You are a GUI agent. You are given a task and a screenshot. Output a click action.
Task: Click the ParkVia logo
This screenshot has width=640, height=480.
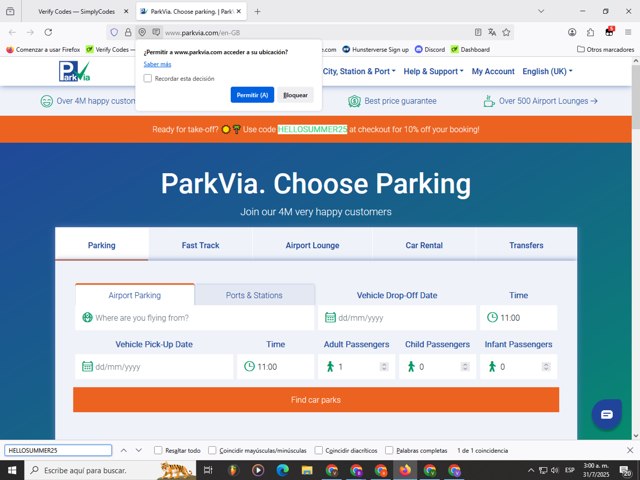(74, 71)
